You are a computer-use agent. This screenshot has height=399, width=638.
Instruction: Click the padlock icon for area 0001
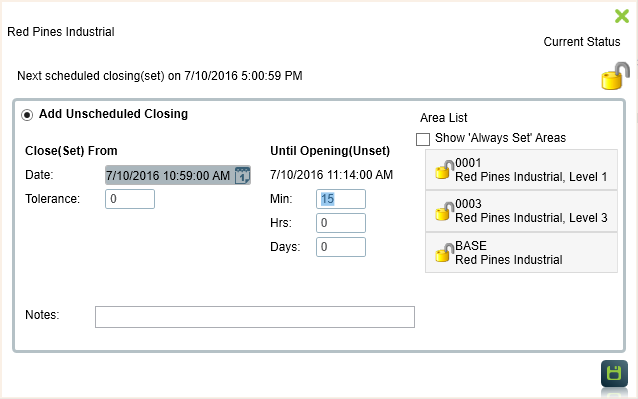(x=444, y=170)
